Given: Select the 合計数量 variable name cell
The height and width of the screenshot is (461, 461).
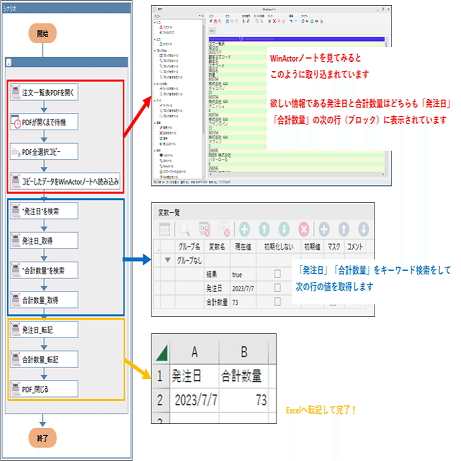Looking at the screenshot, I should 217,302.
